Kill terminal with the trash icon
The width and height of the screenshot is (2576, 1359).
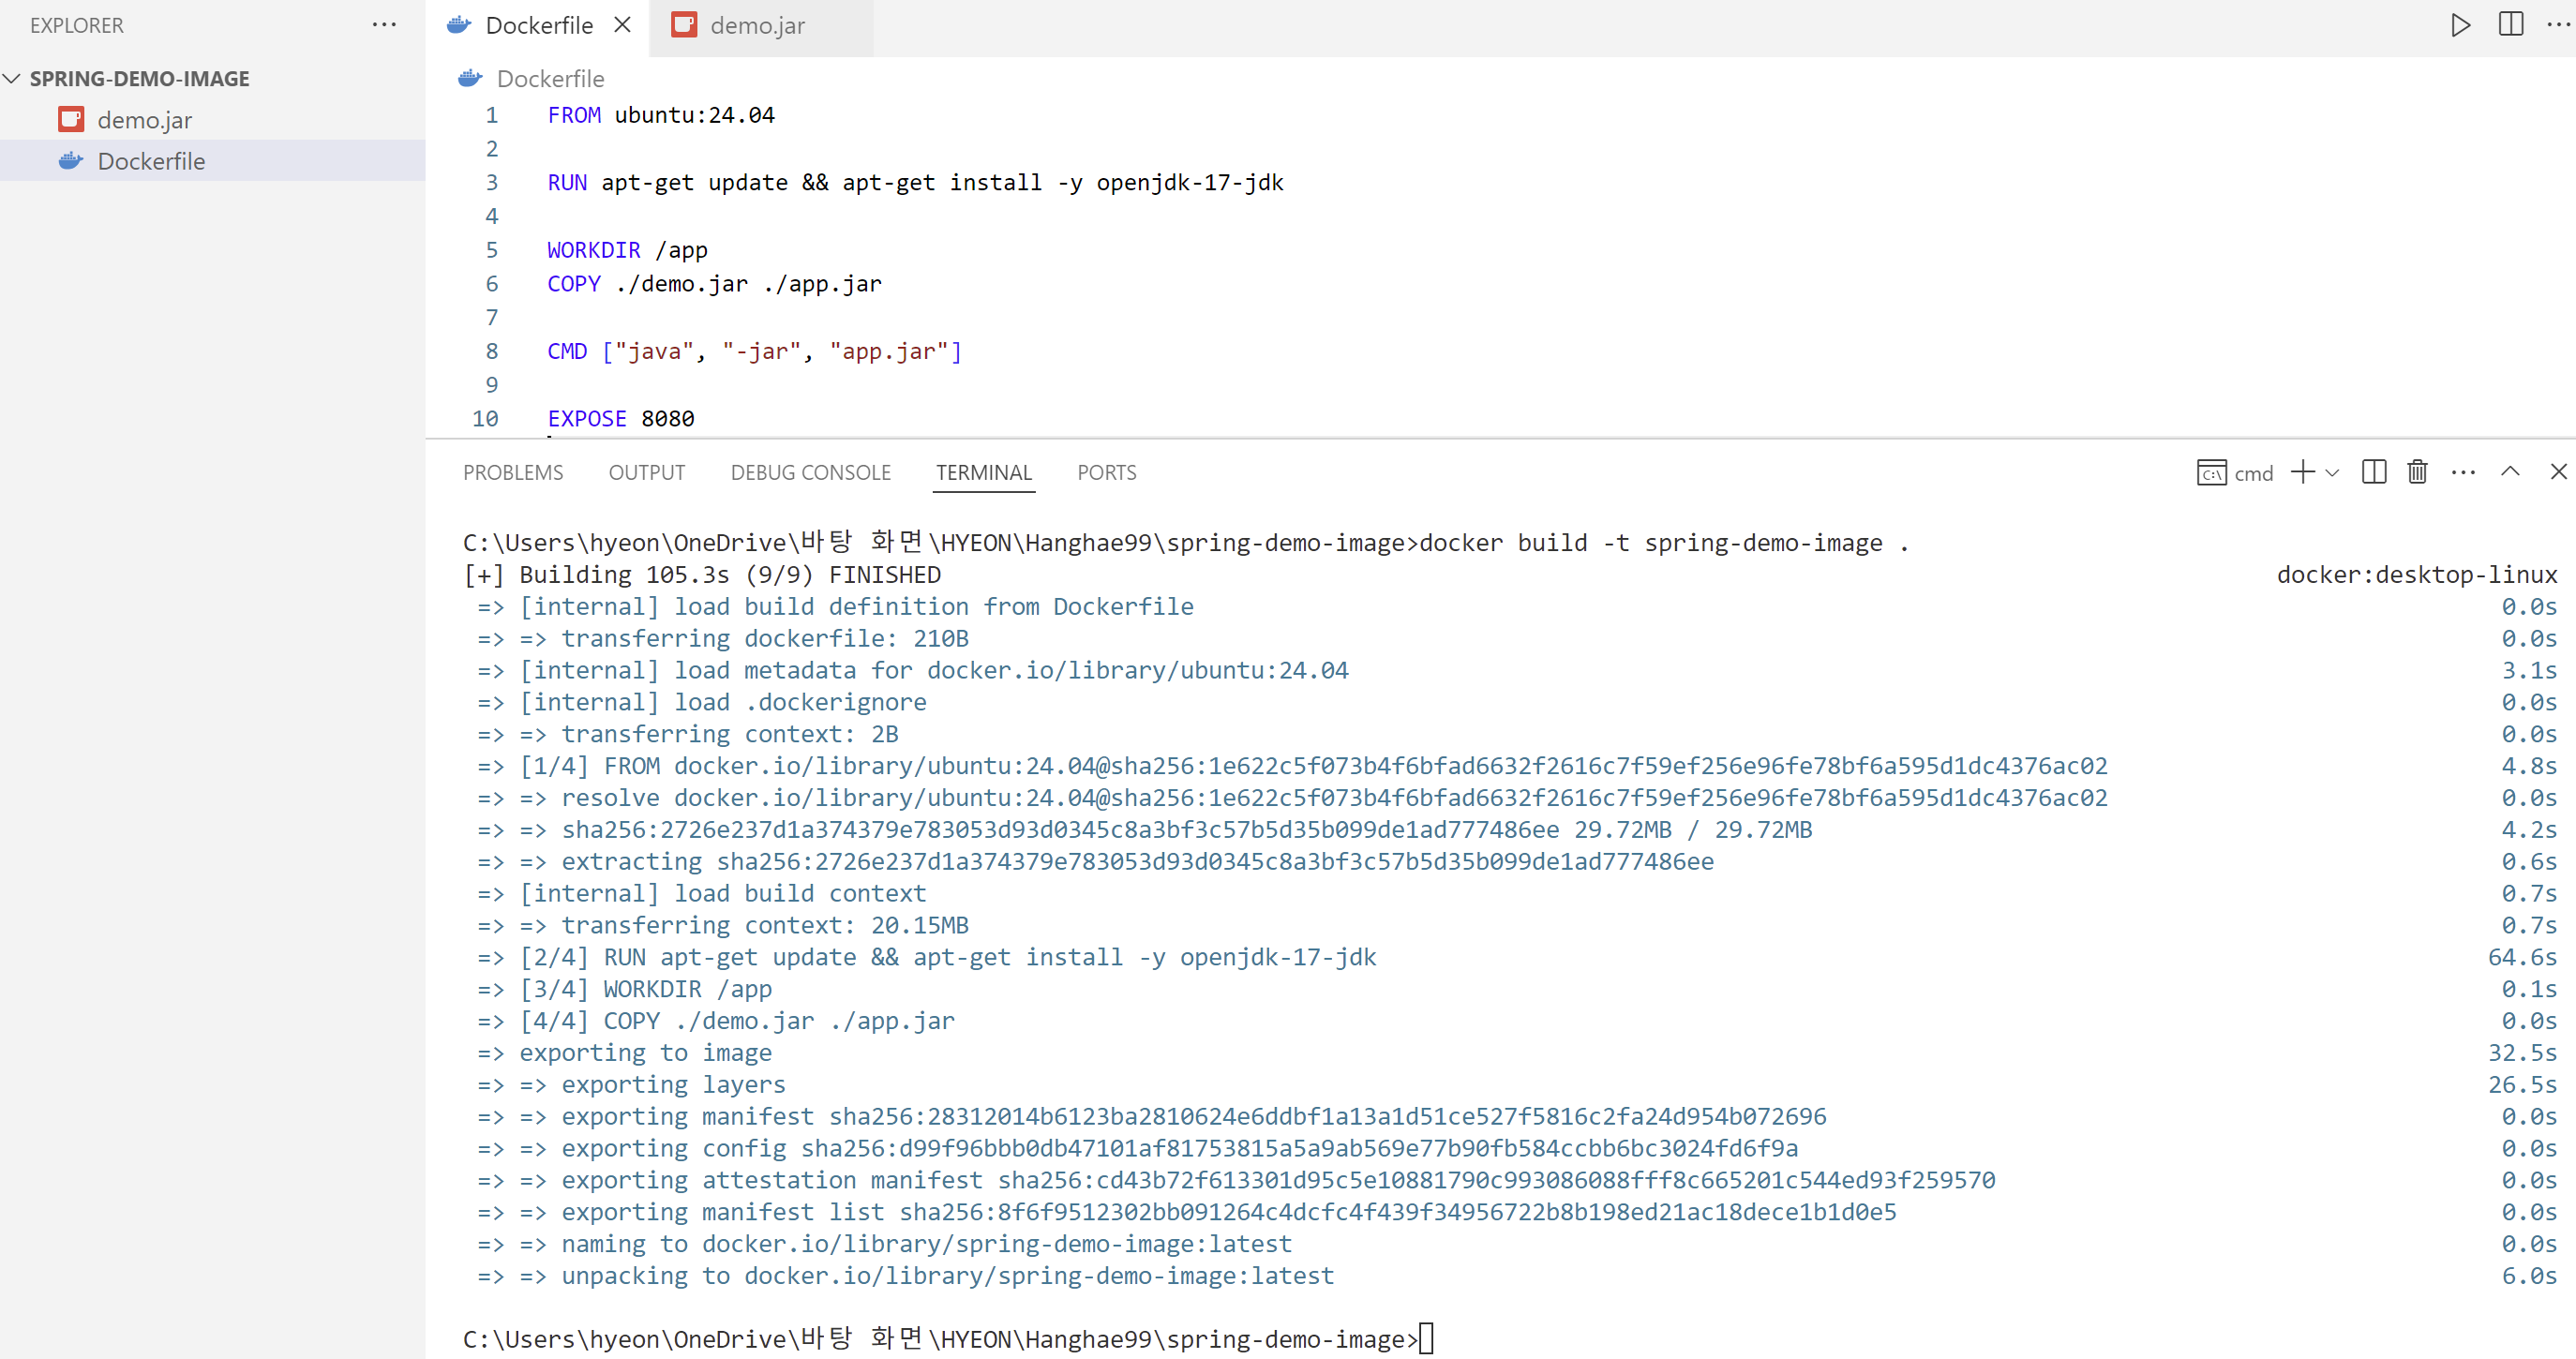pos(2417,472)
